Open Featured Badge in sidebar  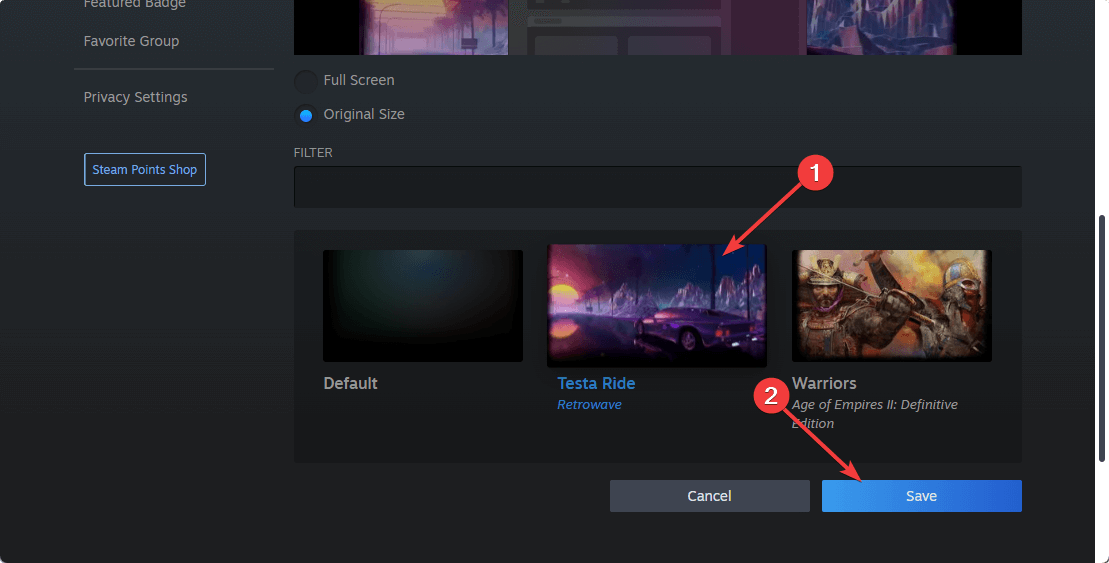134,4
